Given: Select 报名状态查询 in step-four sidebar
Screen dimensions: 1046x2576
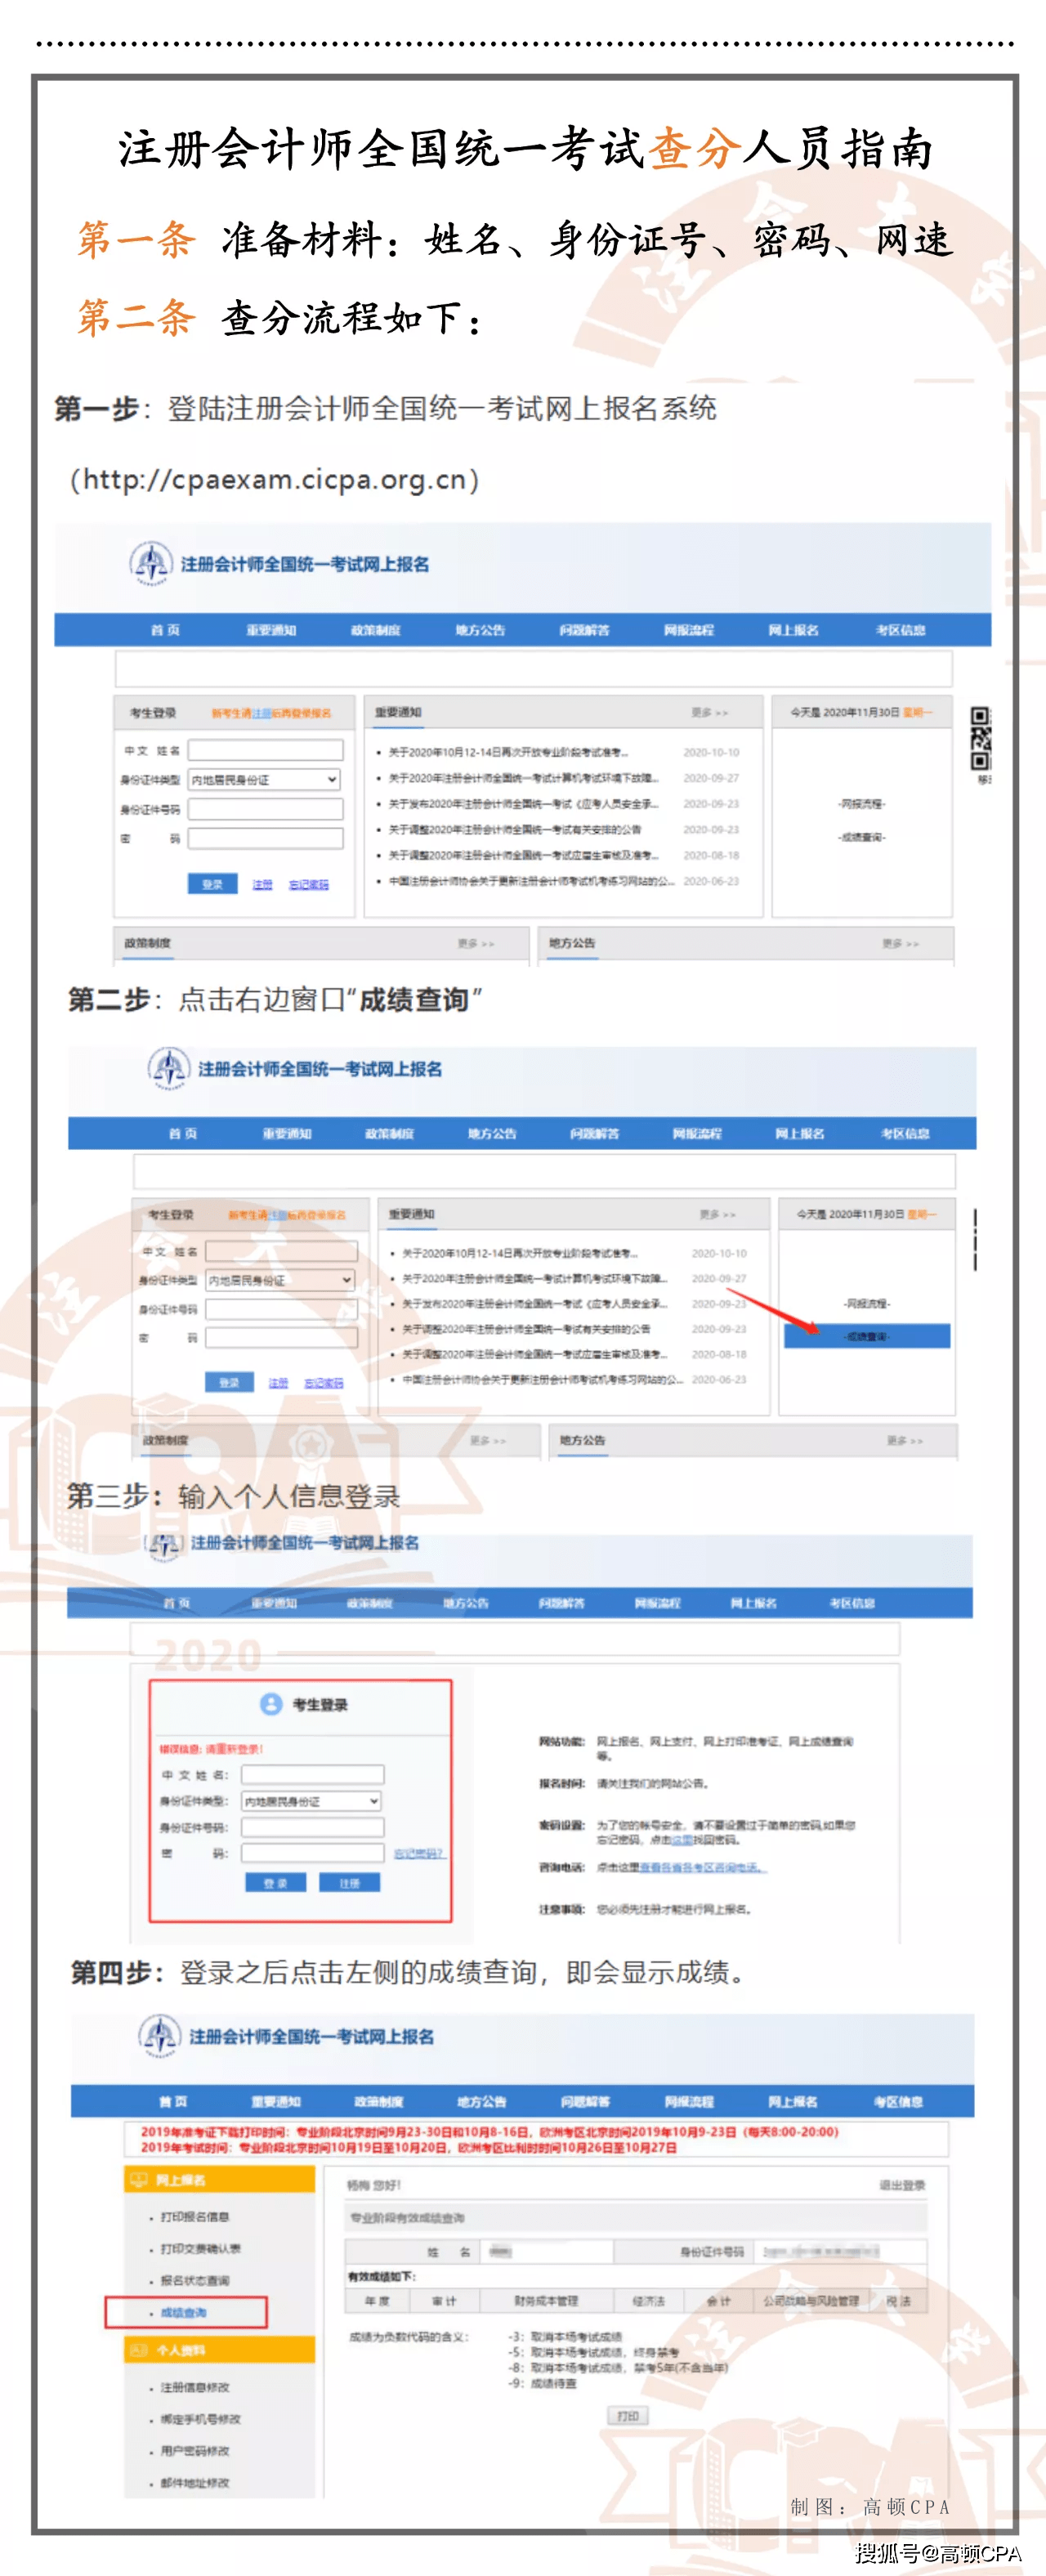Looking at the screenshot, I should [x=194, y=2280].
